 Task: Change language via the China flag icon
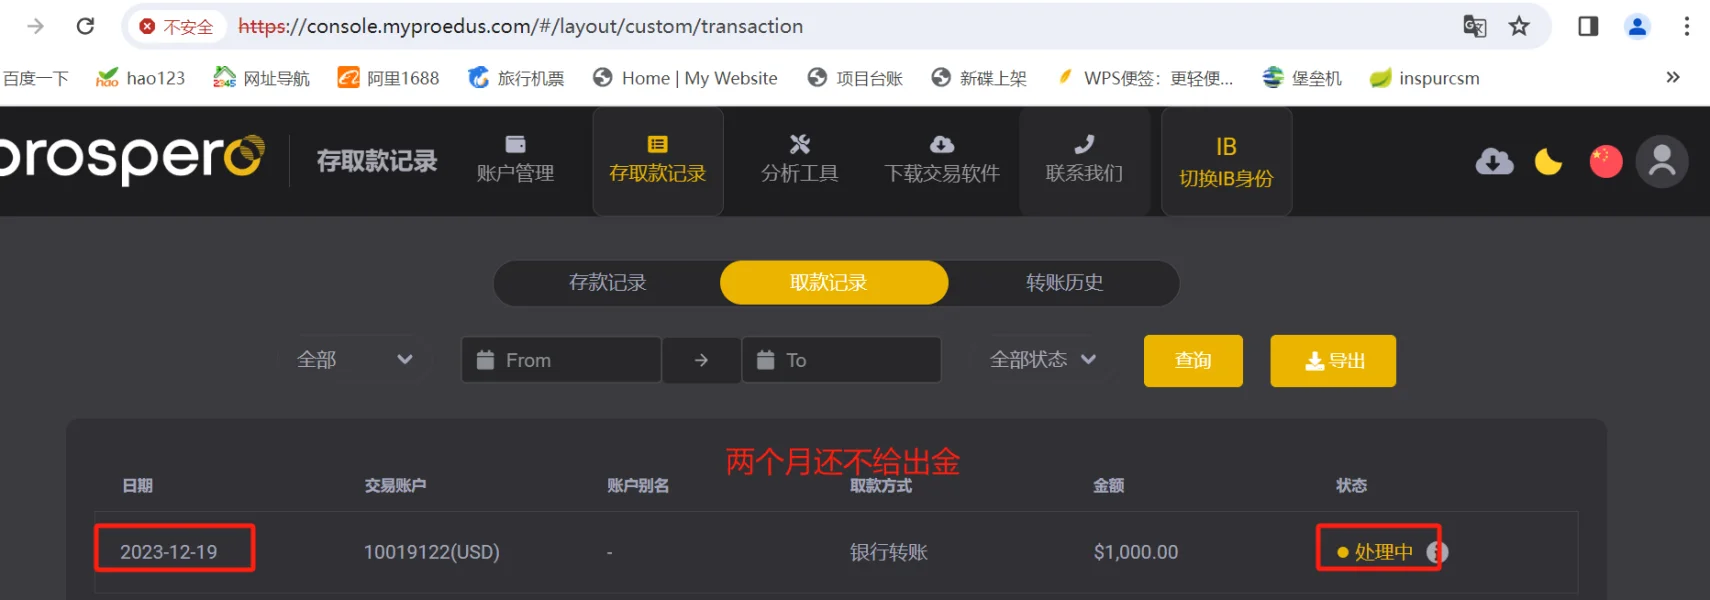[1606, 161]
